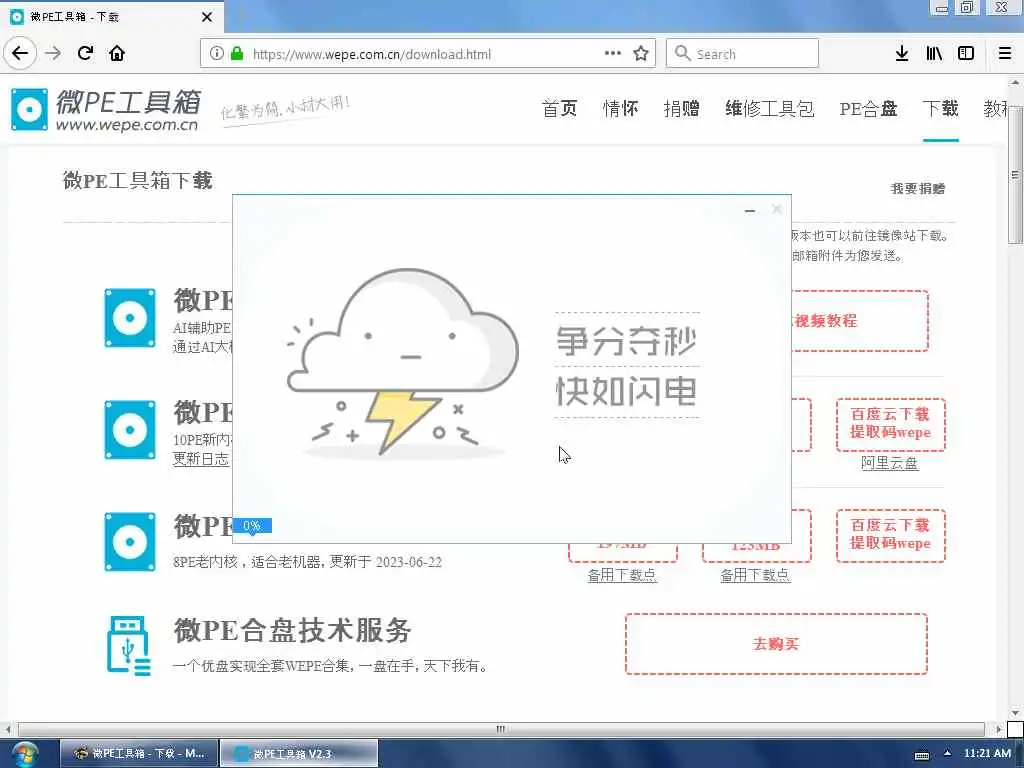Close the 微PE工具箱 browser tab
Screen dimensions: 1024x768
tap(206, 17)
